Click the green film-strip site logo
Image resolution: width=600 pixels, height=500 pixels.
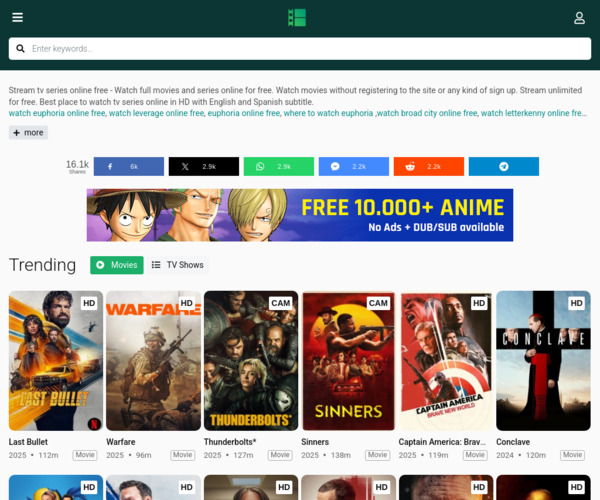tap(297, 18)
